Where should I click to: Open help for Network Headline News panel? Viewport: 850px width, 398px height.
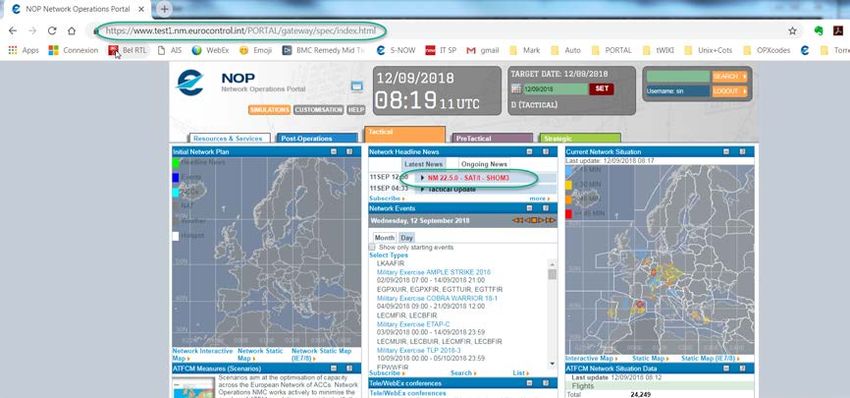(545, 152)
